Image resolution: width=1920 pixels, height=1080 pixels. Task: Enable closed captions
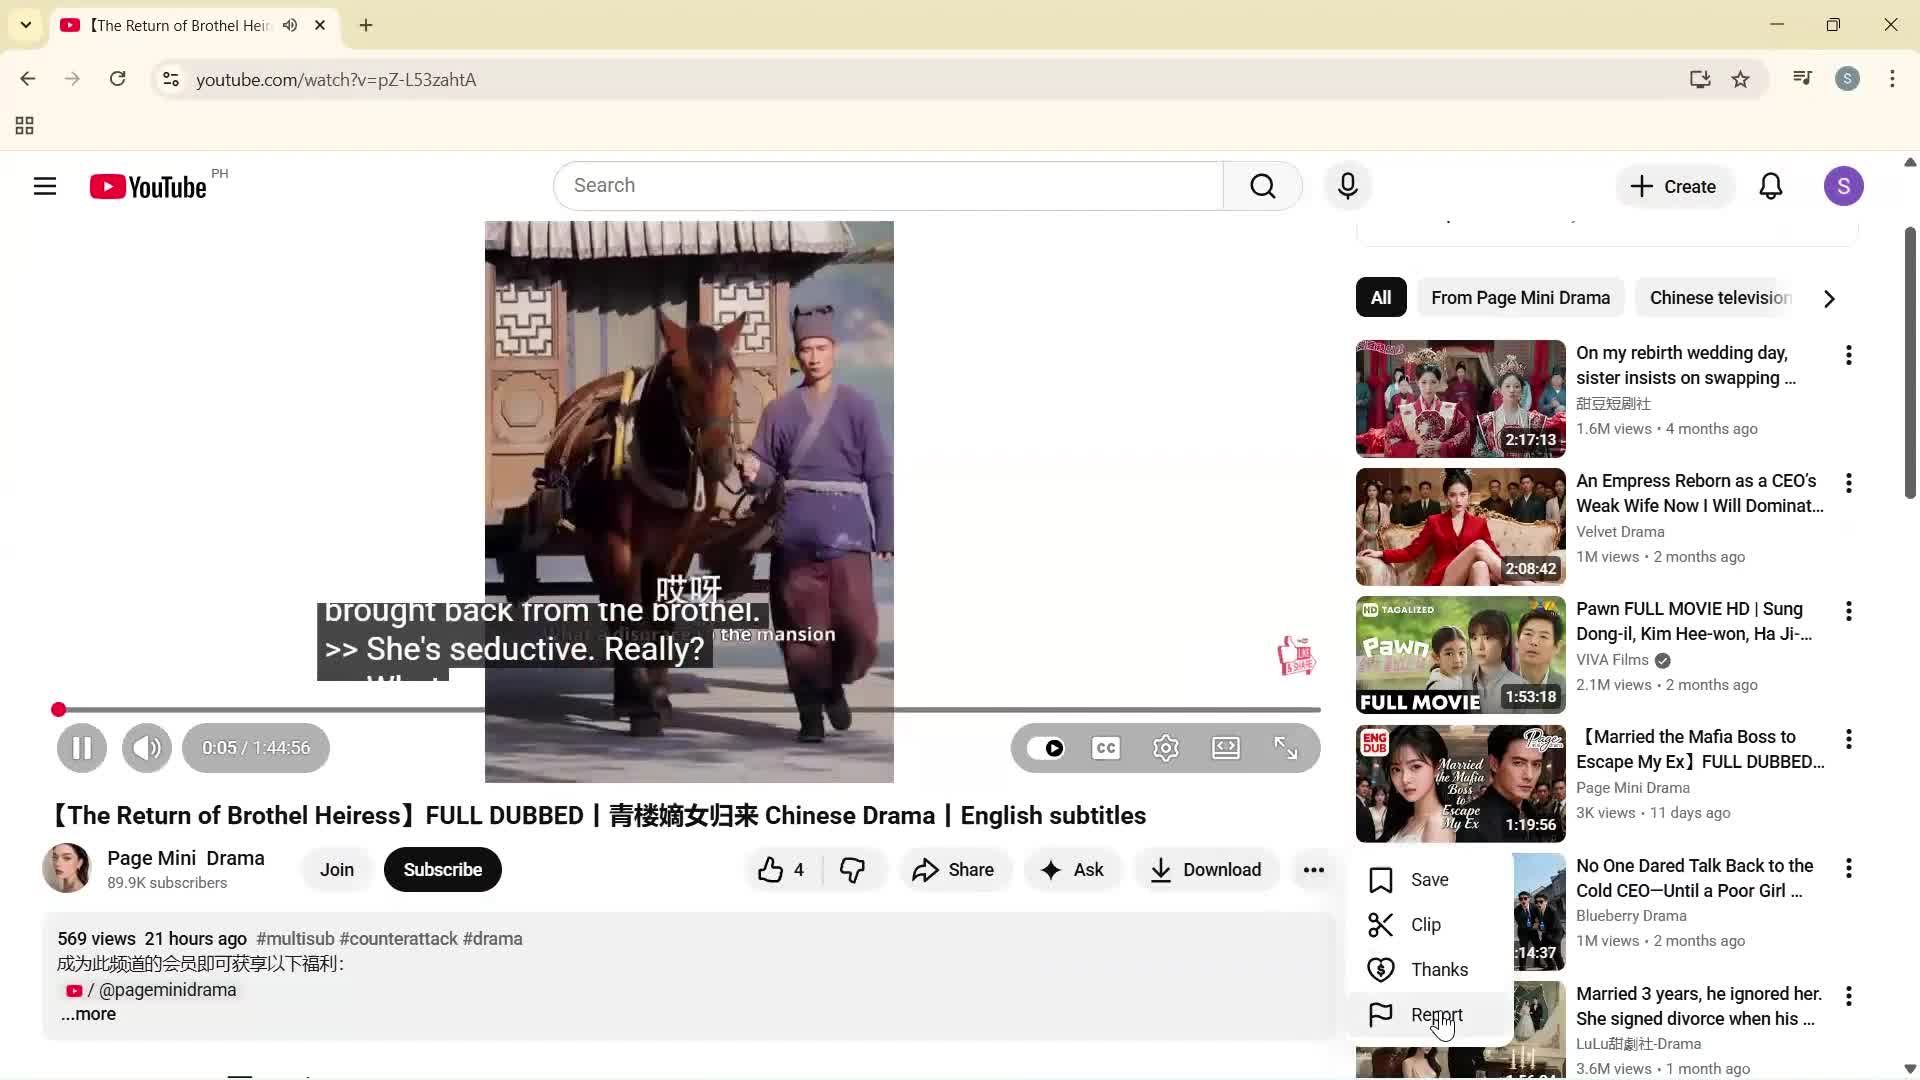[x=1105, y=747]
